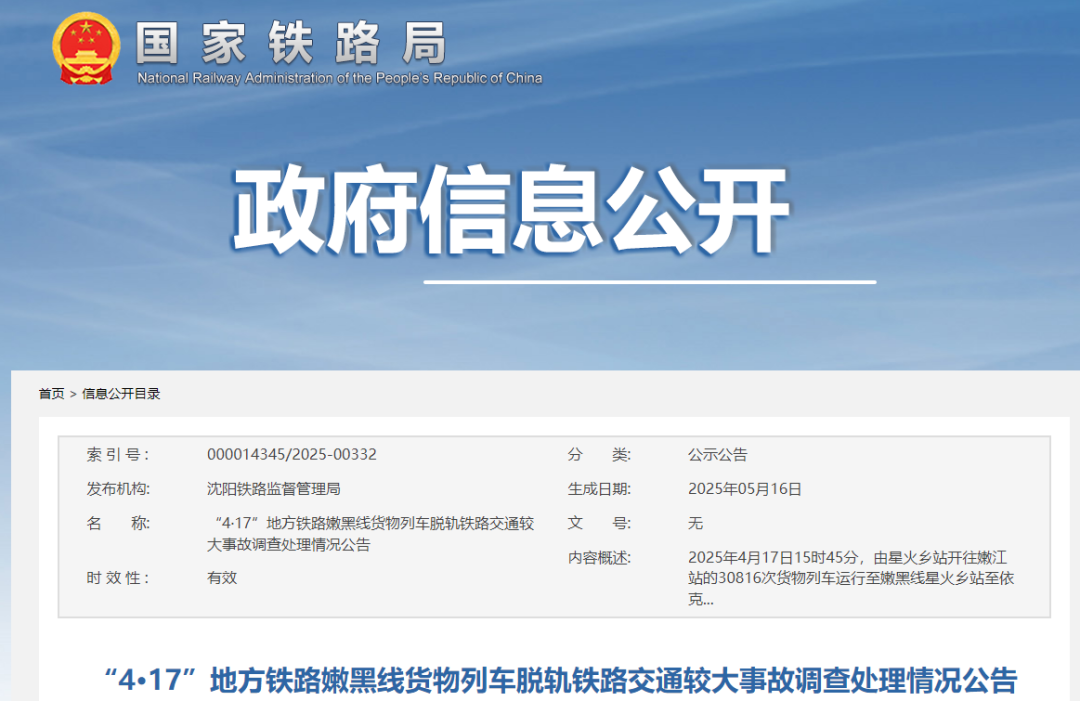Open 信息公开目录 breadcrumb link
Screen dimensions: 1080x701
pos(121,394)
